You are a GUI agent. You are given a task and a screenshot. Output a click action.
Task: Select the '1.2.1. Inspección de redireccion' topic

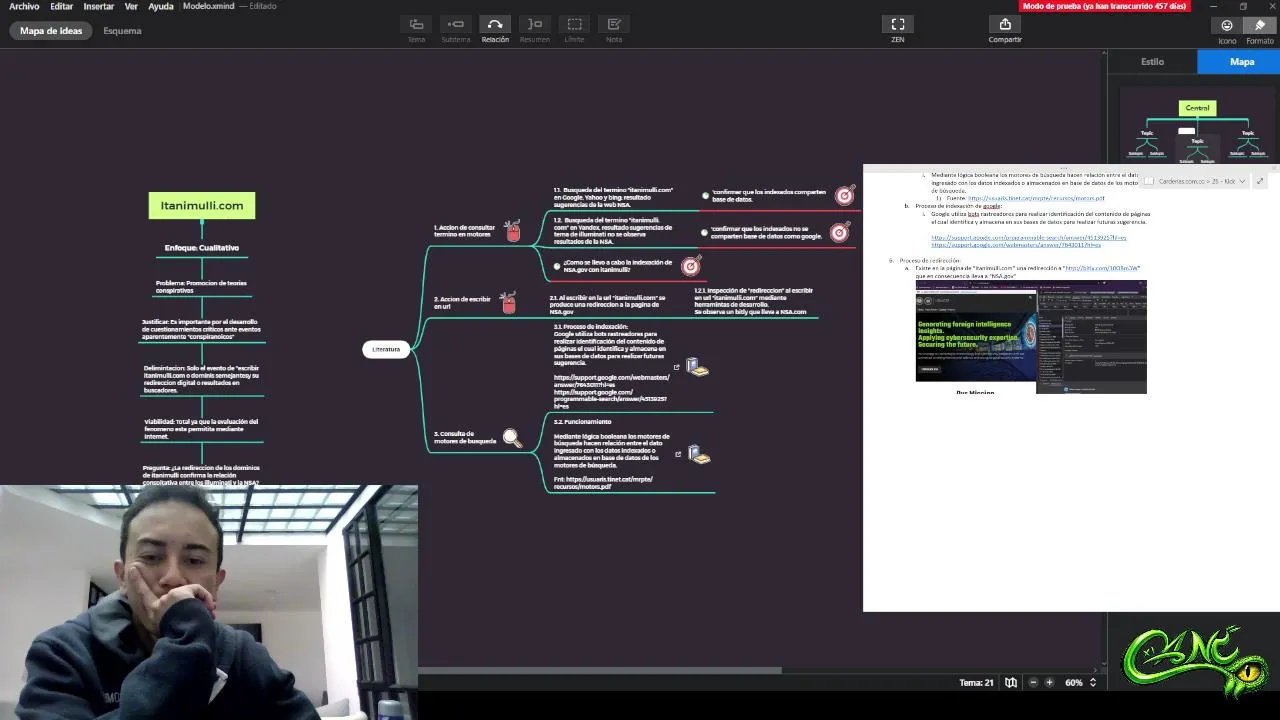(x=753, y=301)
